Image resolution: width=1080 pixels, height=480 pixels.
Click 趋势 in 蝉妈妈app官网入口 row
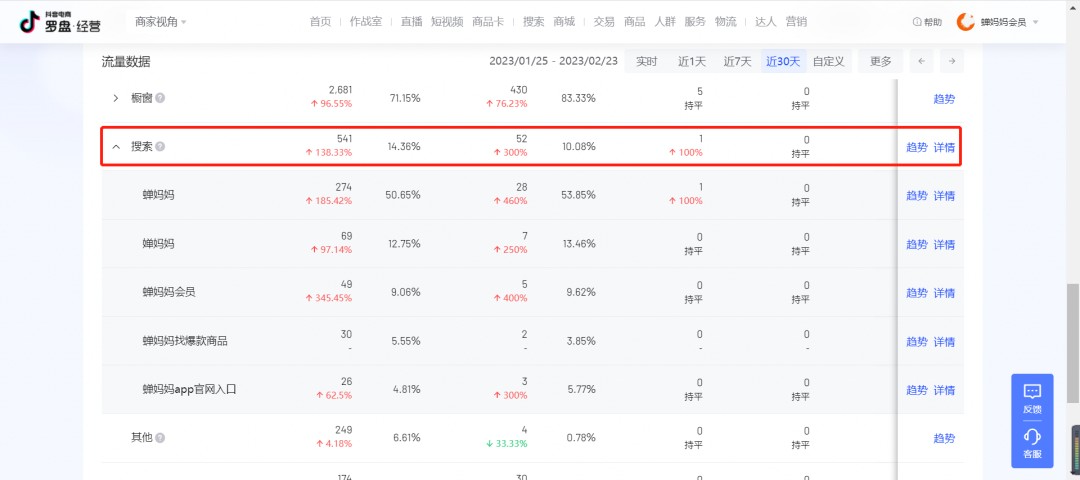click(x=917, y=390)
